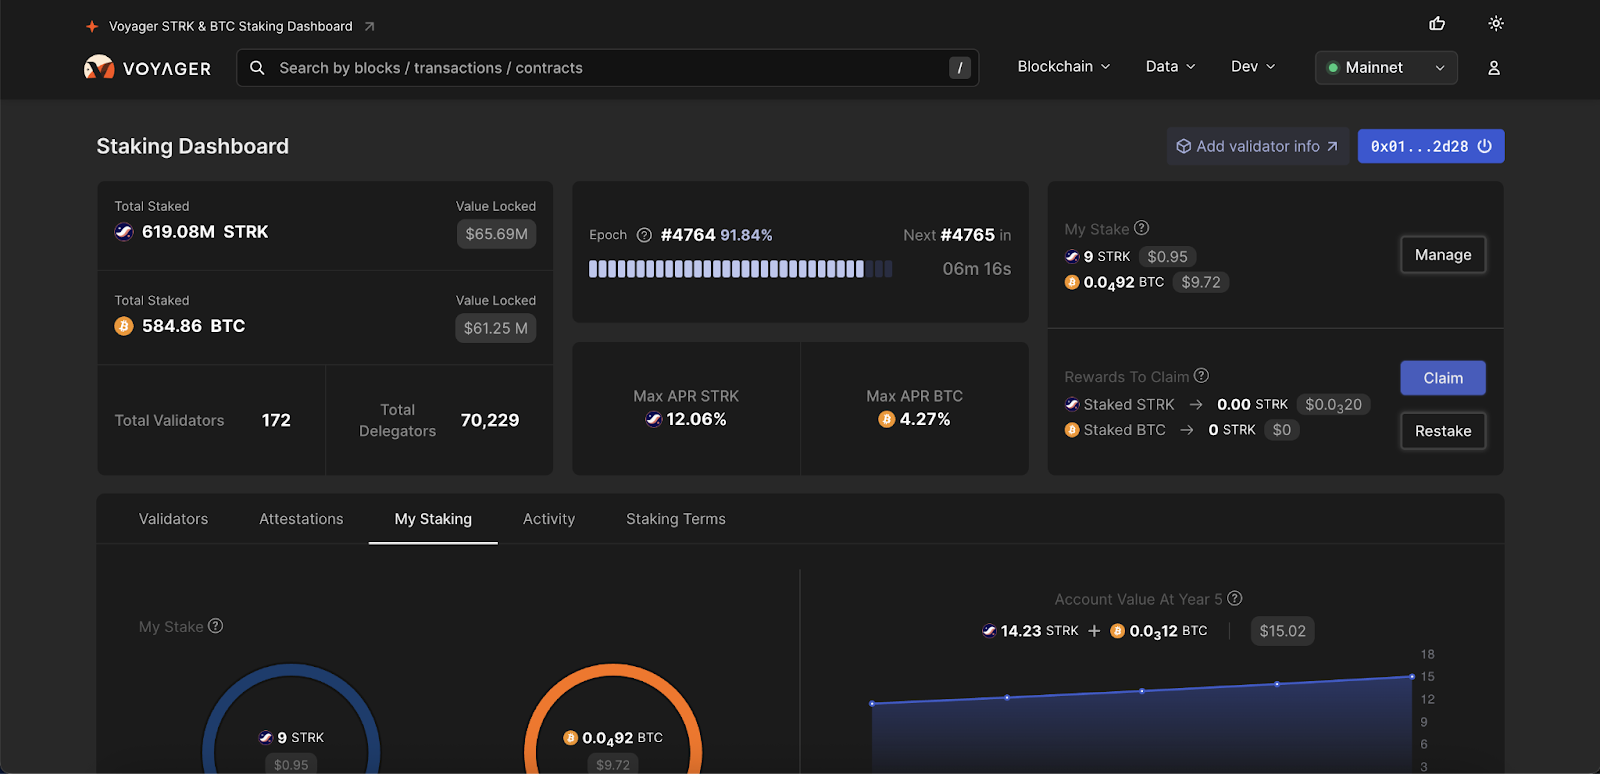Click the Epoch help question-mark icon
Viewport: 1600px width, 774px height.
644,235
